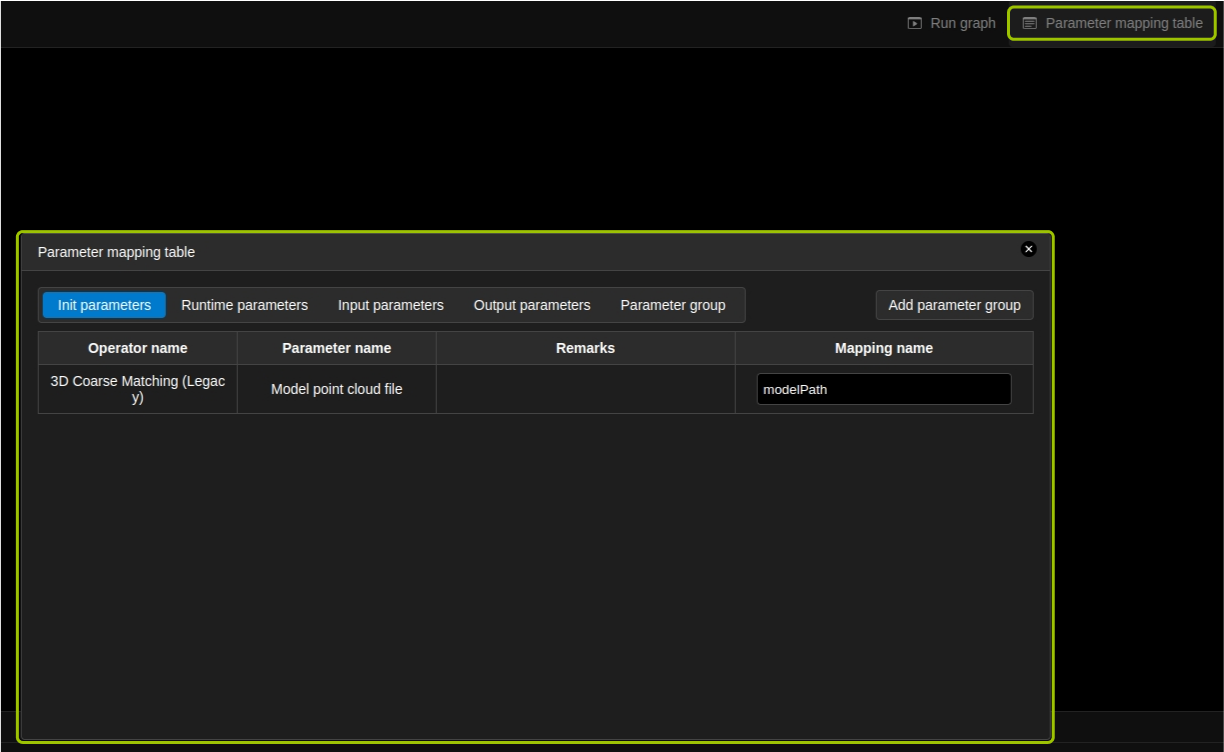Click the Model point cloud file cell

336,389
